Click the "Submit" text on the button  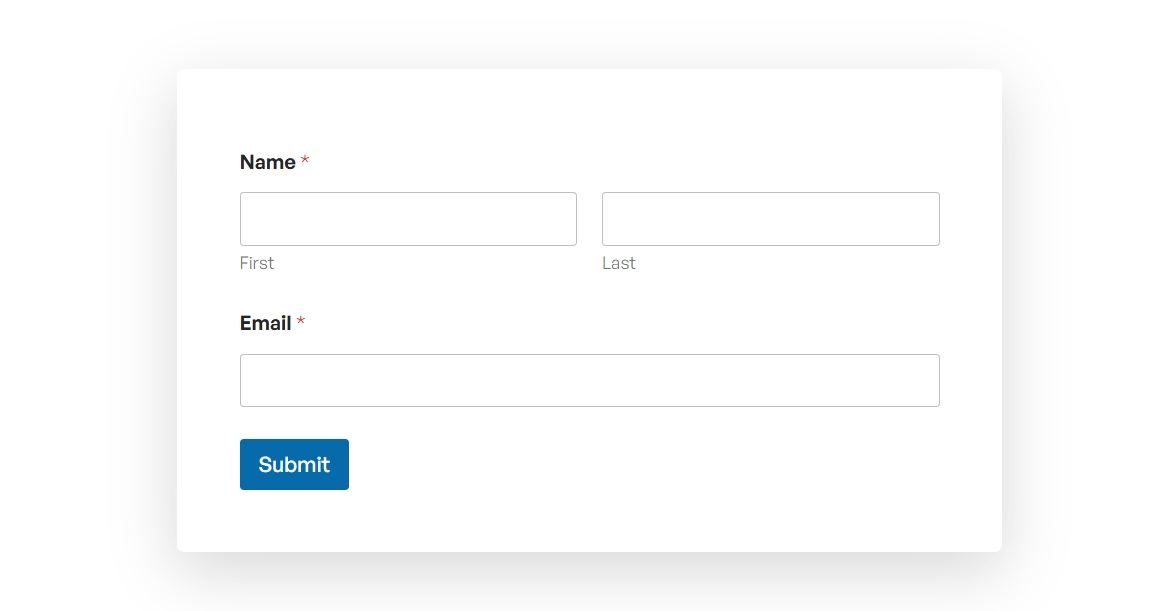[294, 464]
